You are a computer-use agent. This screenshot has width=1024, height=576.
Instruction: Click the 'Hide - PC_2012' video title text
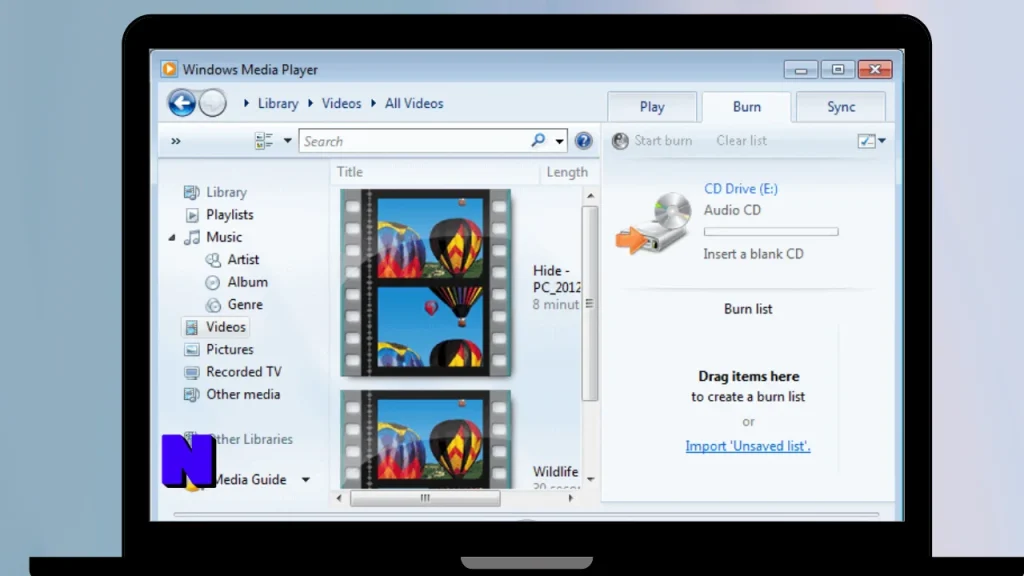point(556,279)
